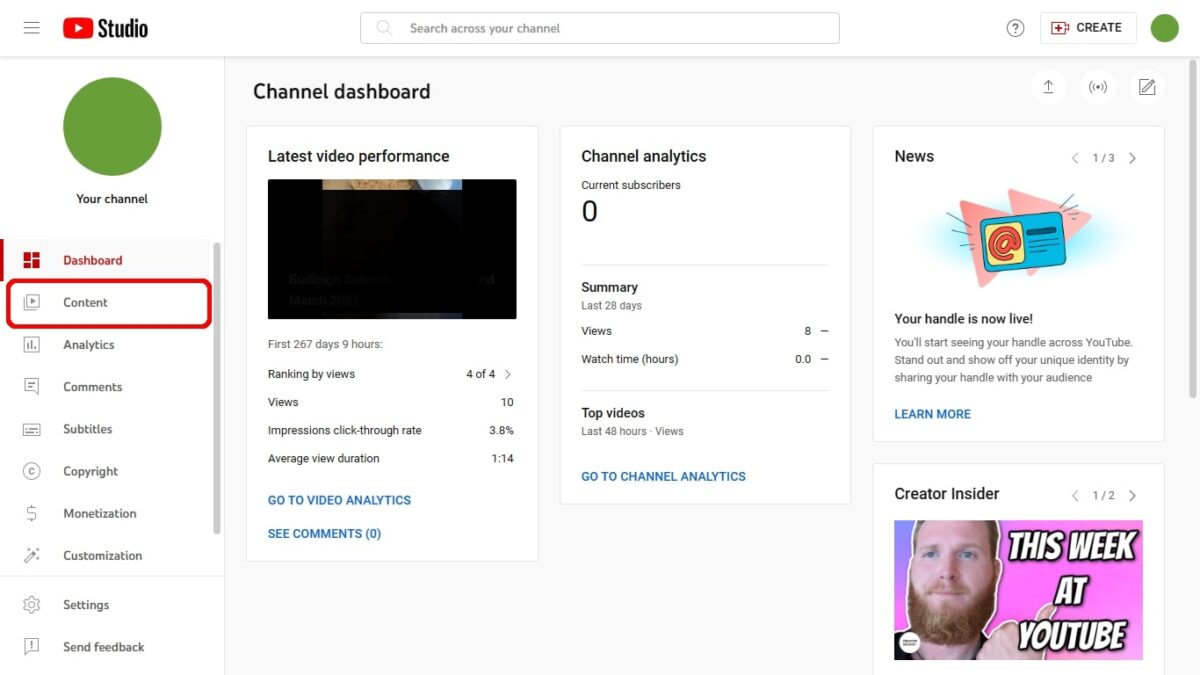Click SEE COMMENTS (0)
This screenshot has width=1200, height=675.
324,534
